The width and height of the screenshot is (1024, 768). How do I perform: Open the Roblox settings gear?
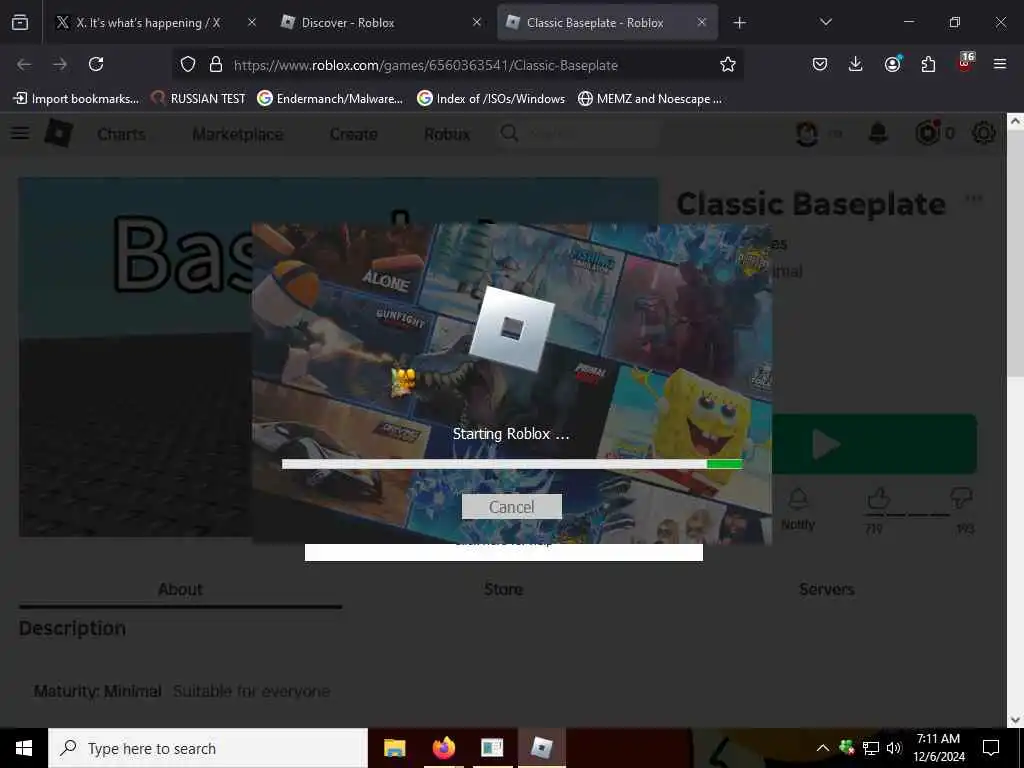tap(984, 133)
